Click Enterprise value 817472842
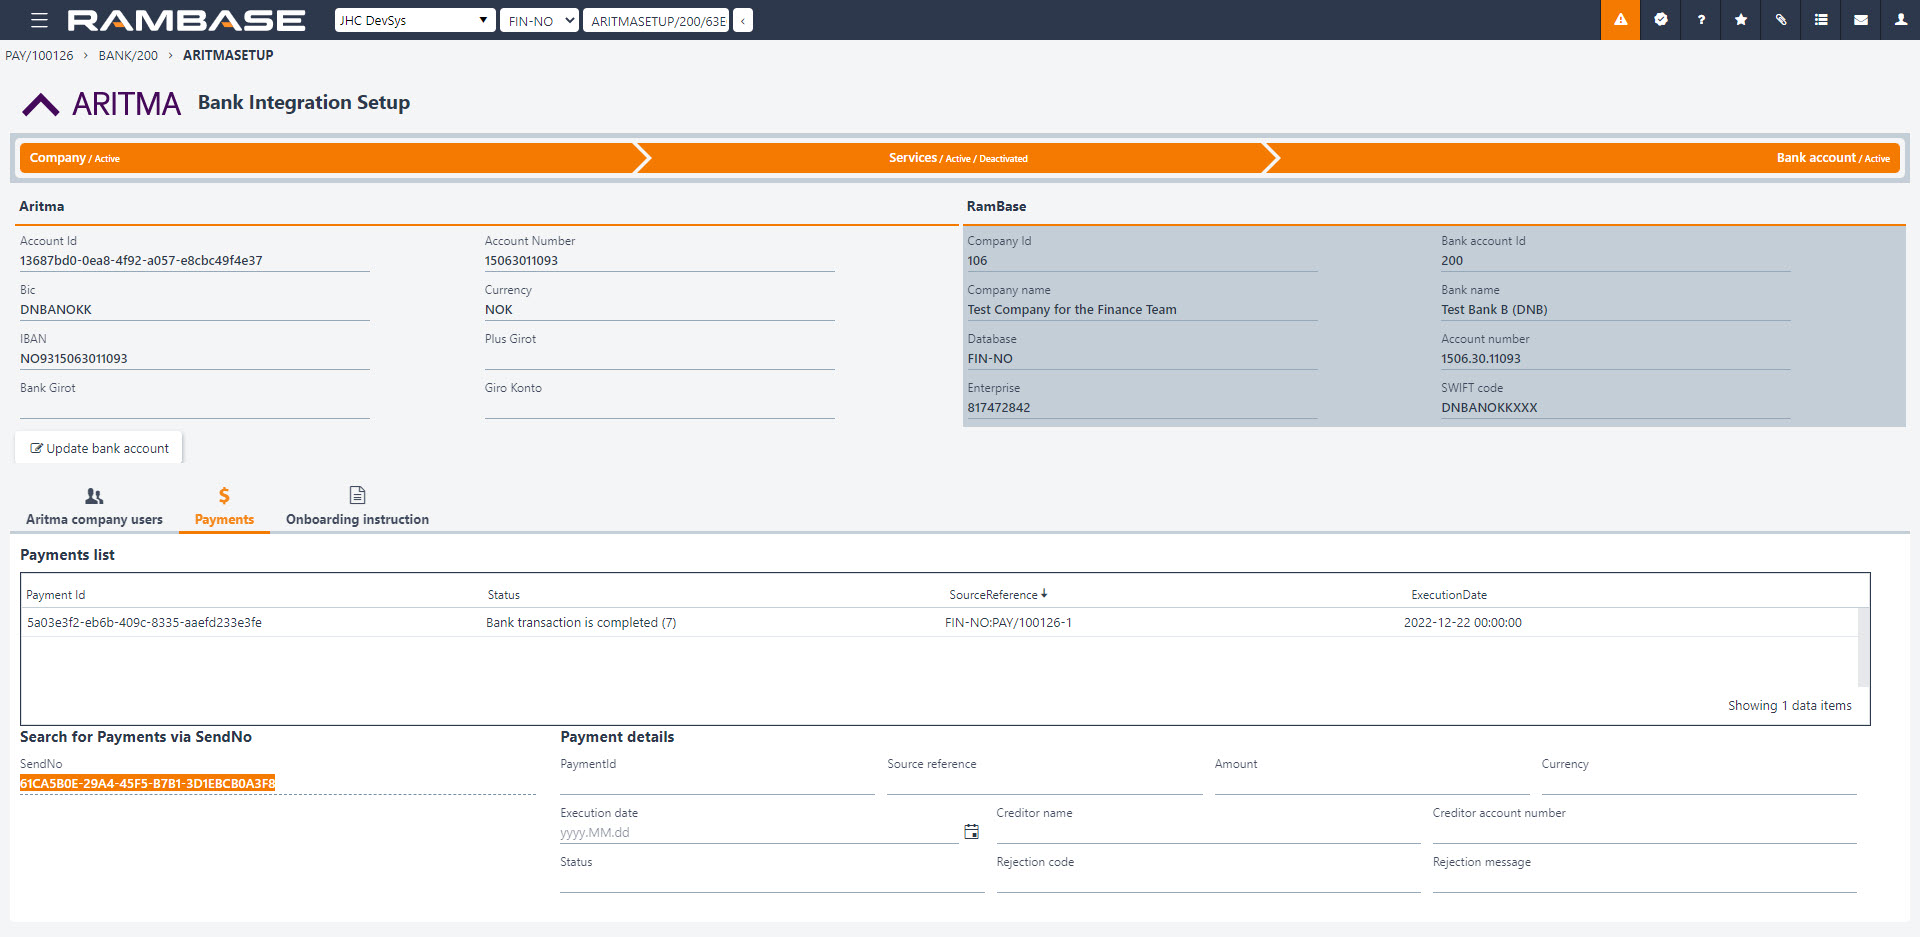The image size is (1920, 937). point(998,408)
